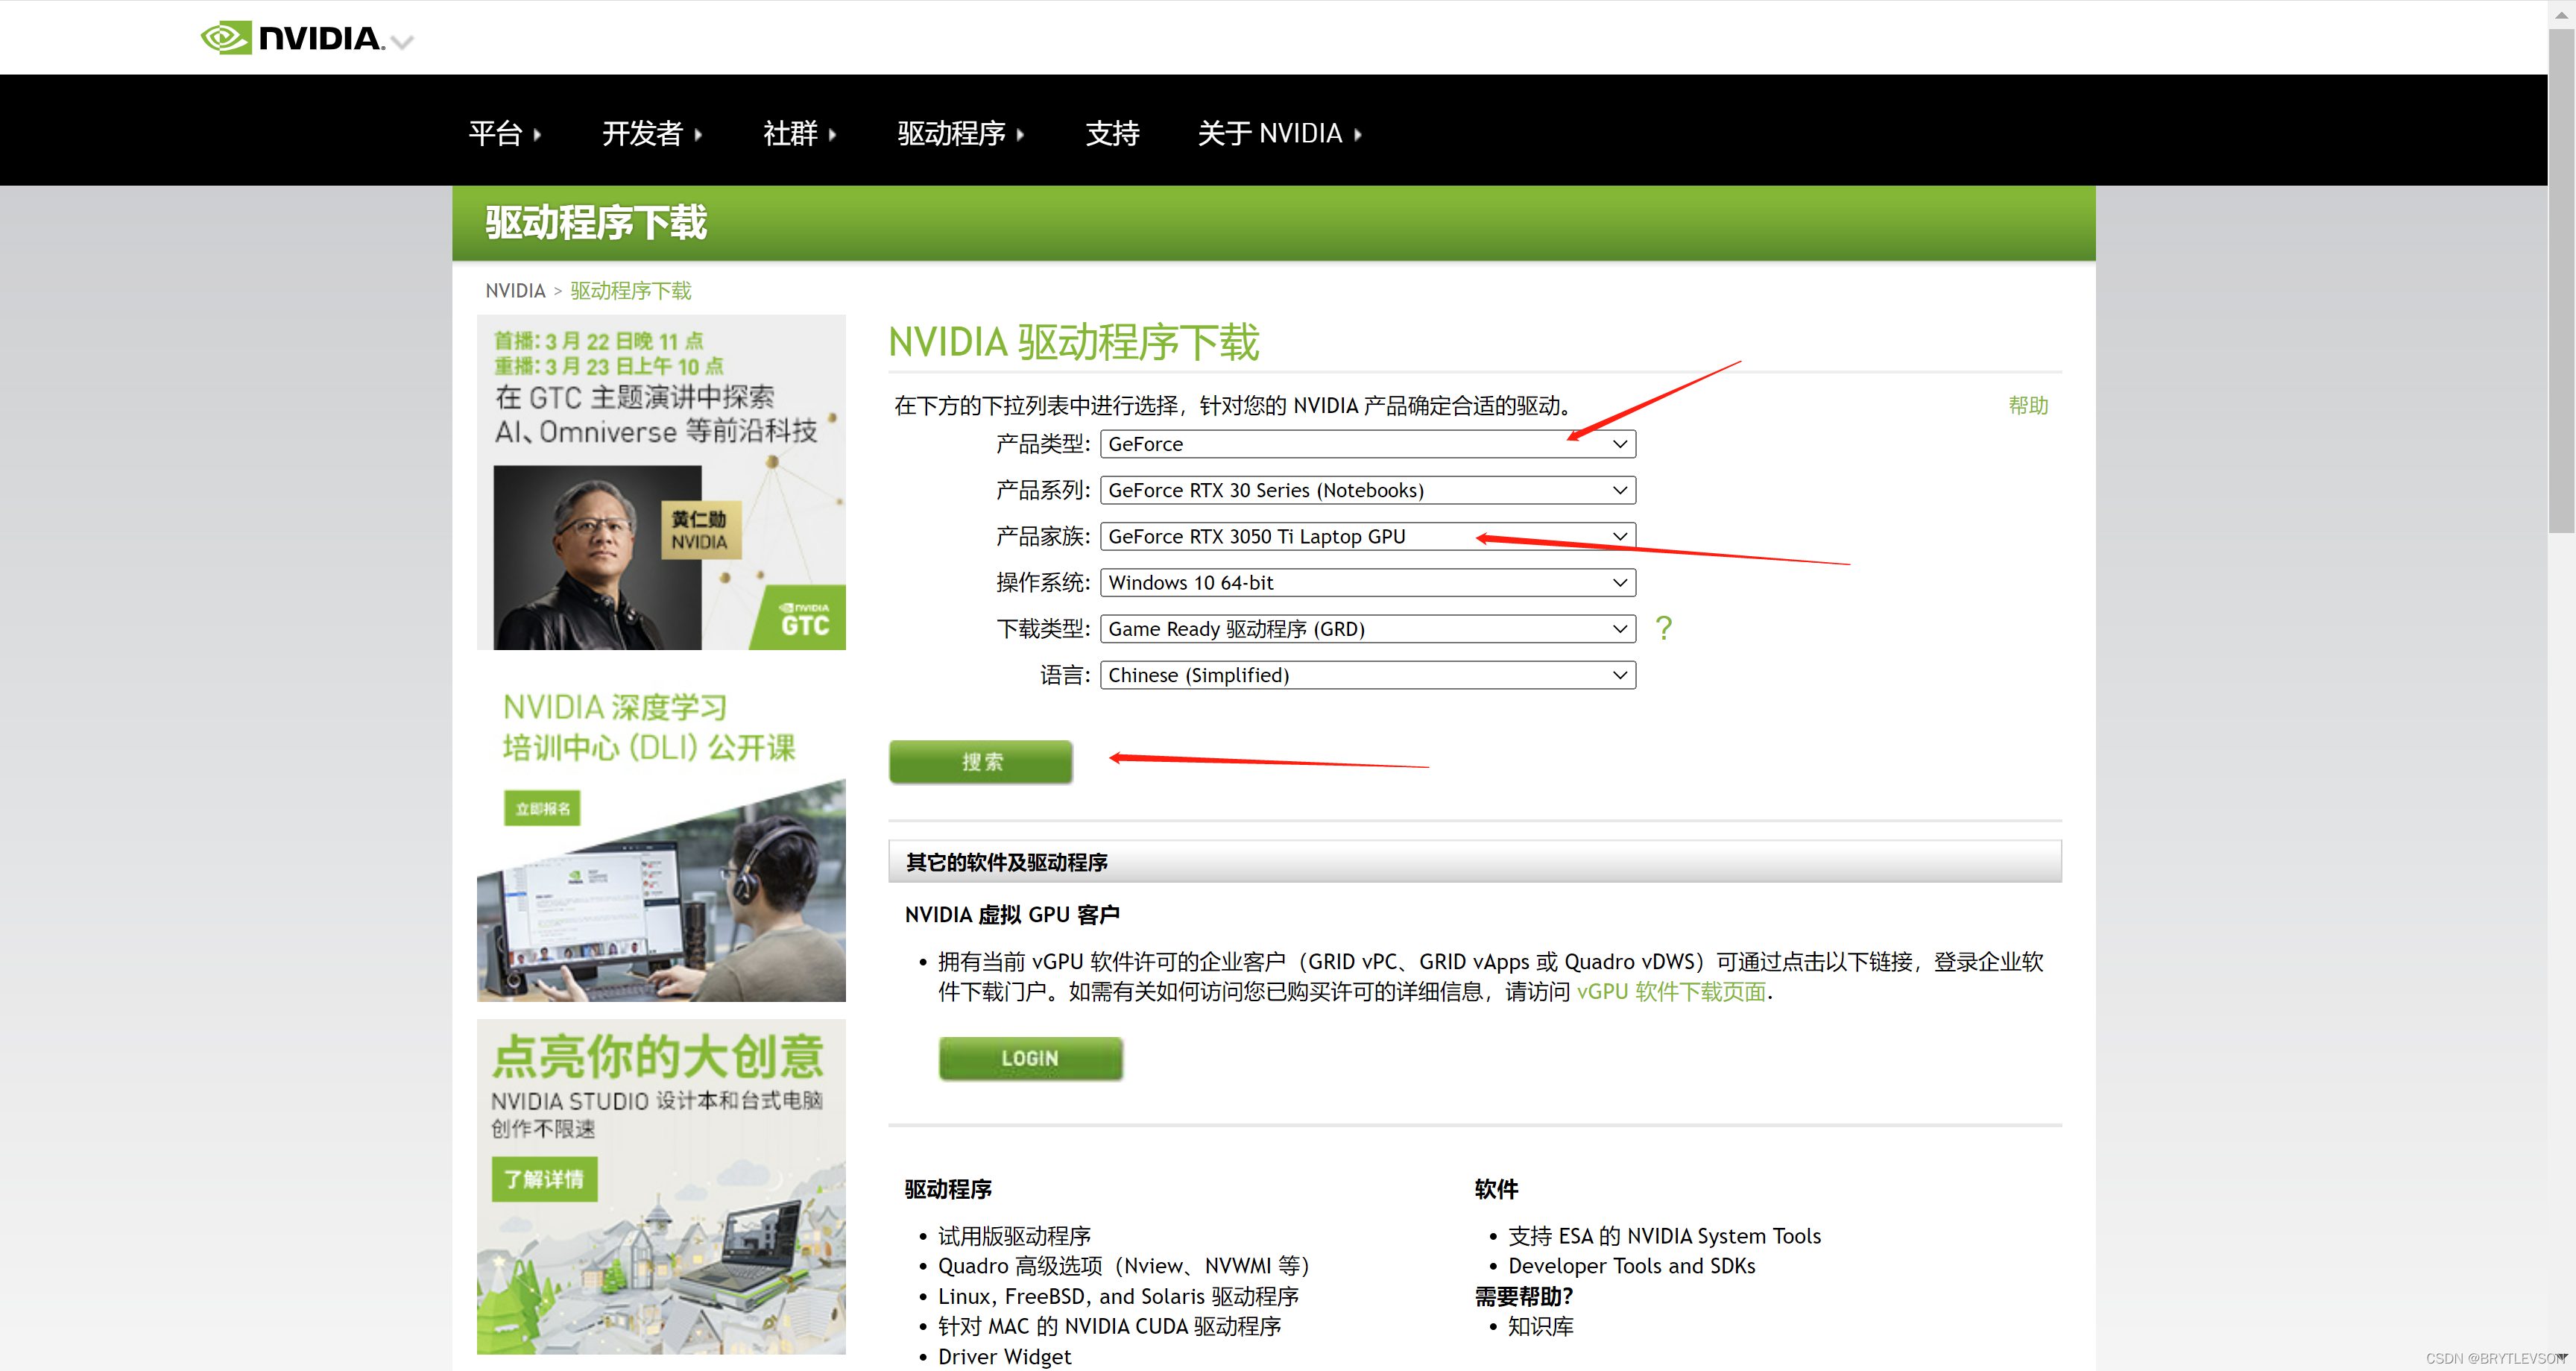
Task: Open the 语言 dropdown showing Chinese (Simplified)
Action: tap(1367, 675)
